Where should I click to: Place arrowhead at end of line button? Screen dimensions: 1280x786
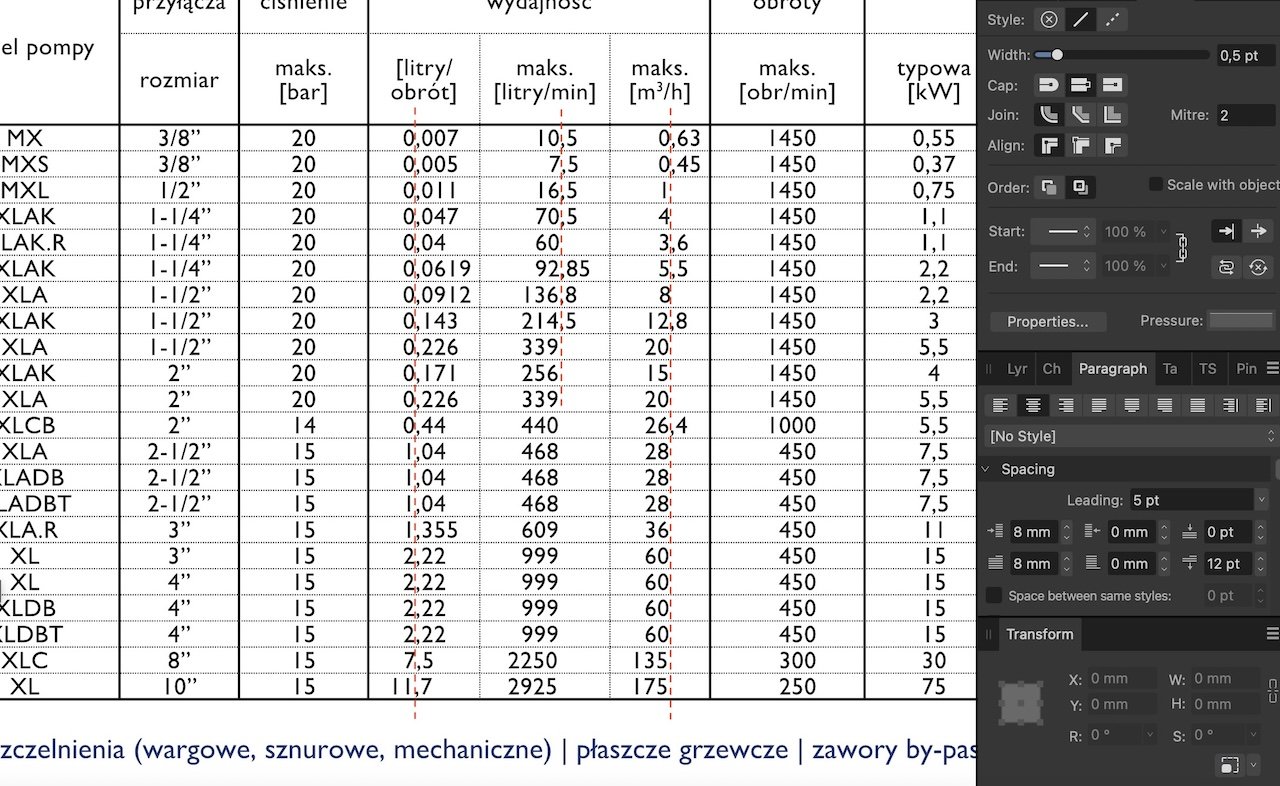(1259, 231)
